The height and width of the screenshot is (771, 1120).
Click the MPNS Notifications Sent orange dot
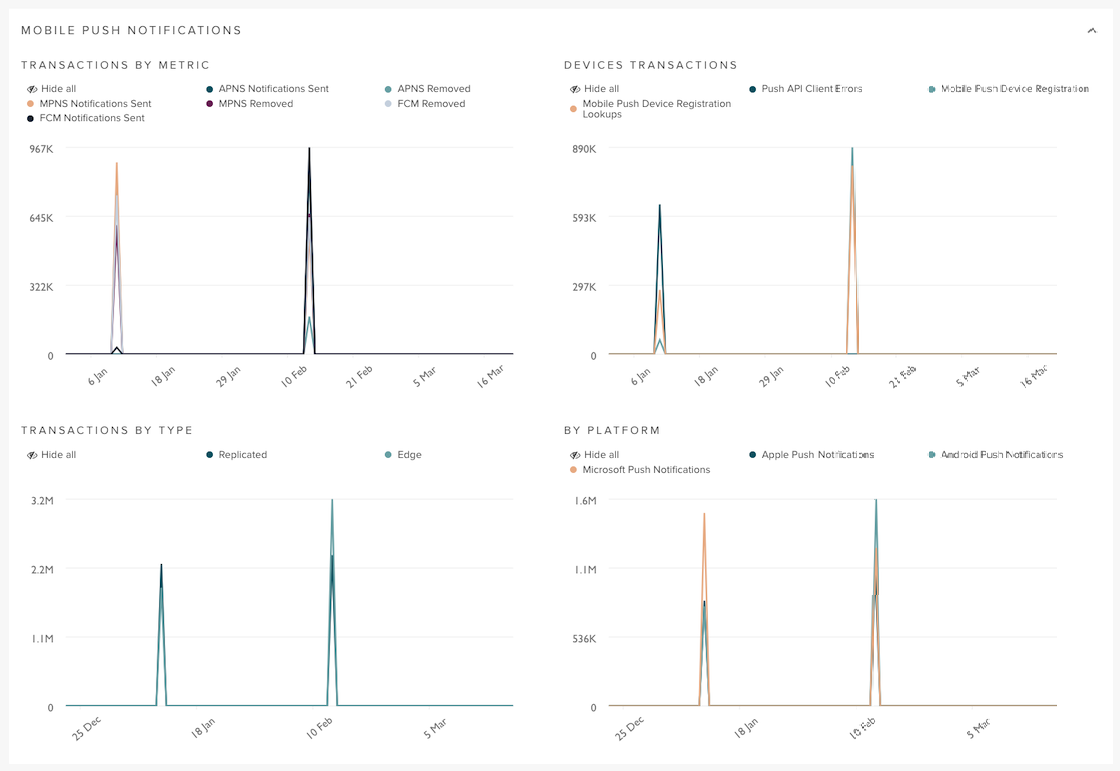31,104
